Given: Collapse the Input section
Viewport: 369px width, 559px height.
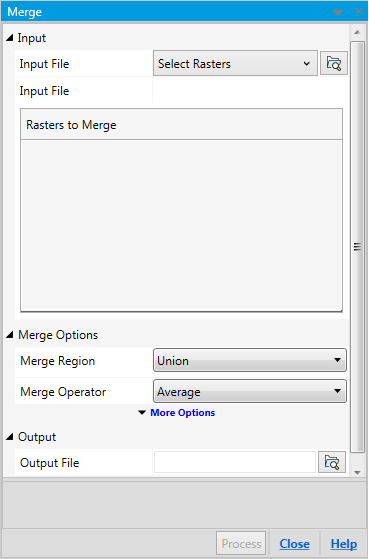Looking at the screenshot, I should click(x=10, y=38).
